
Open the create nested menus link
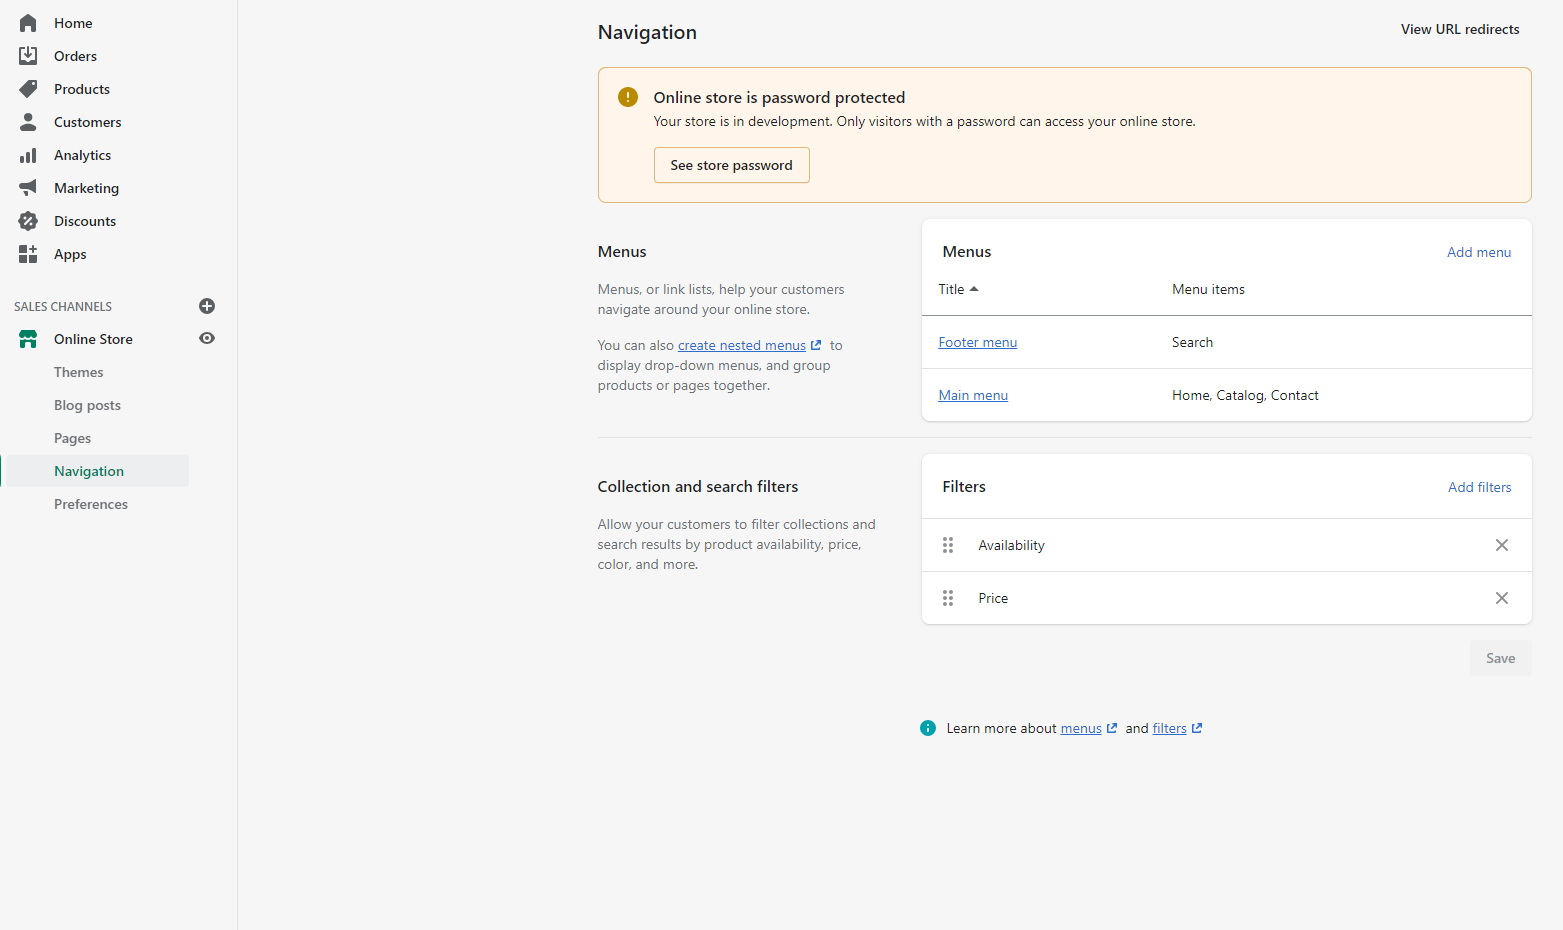click(742, 344)
